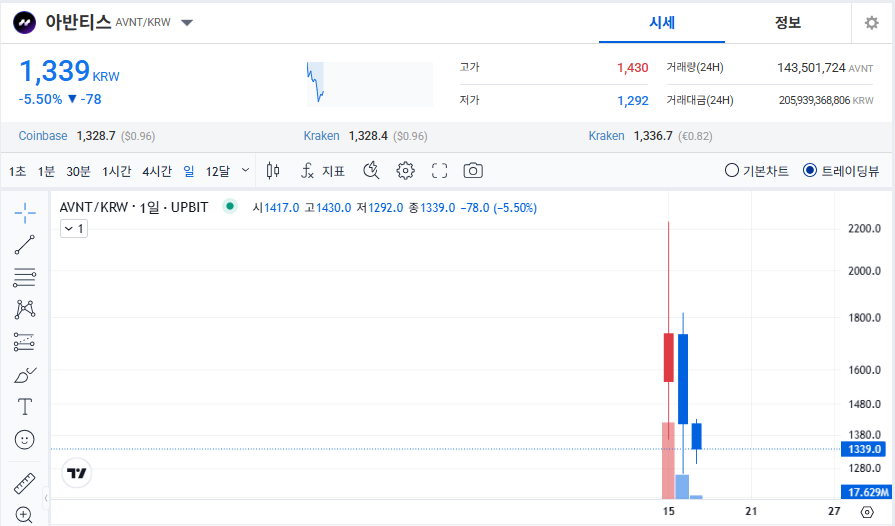This screenshot has height=526, width=895.
Task: Click the date label 21 on axis
Action: 751,511
